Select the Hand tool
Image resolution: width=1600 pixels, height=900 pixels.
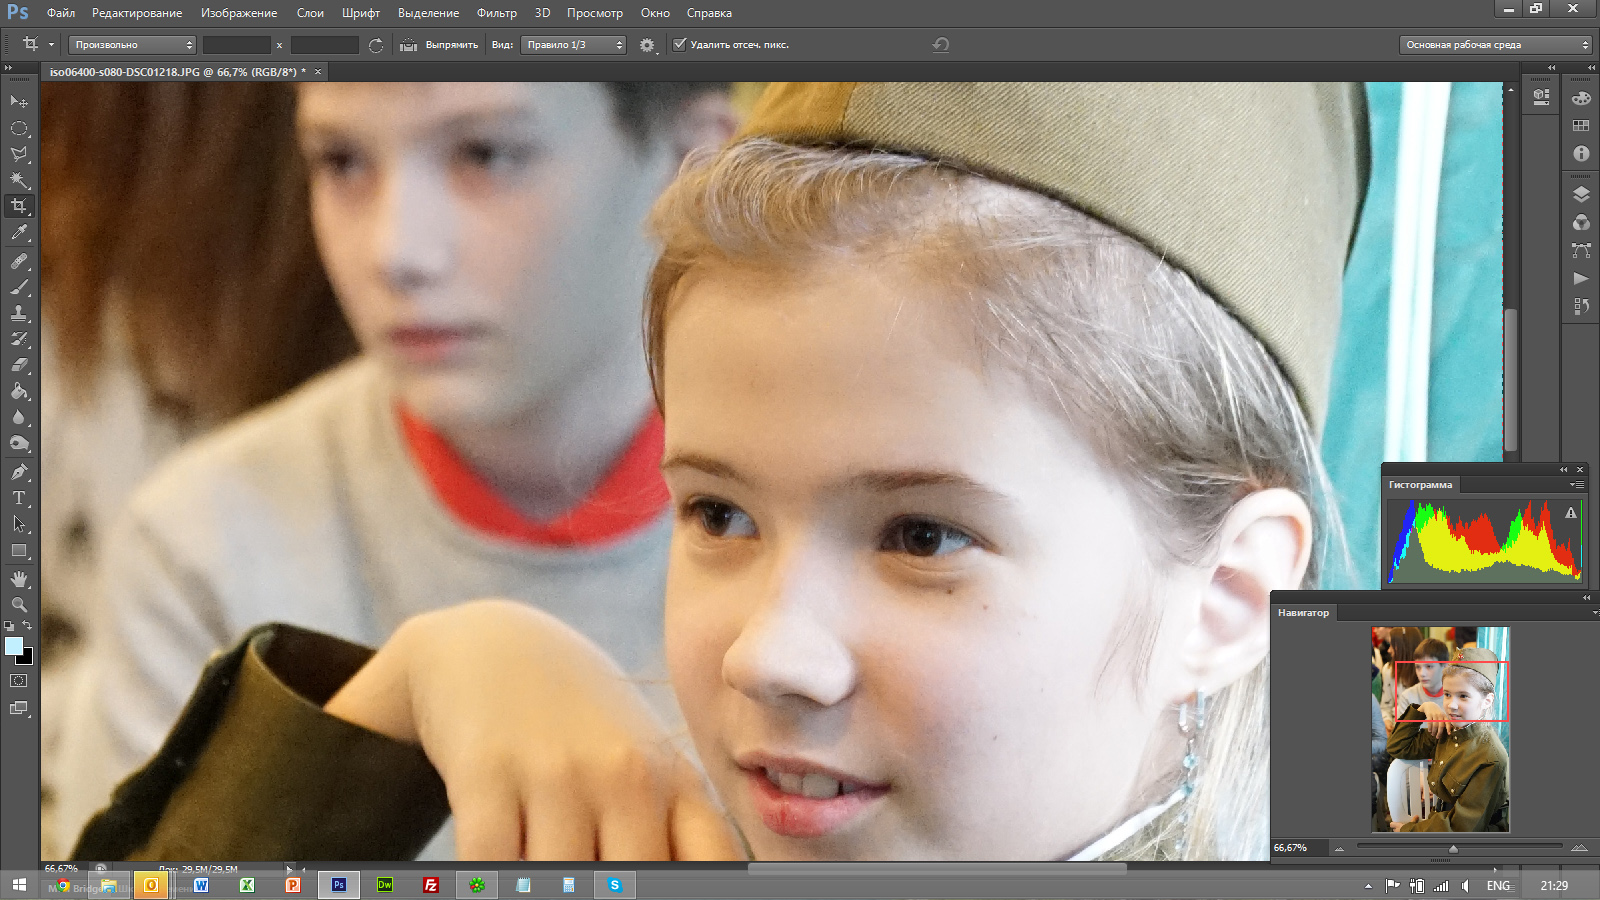(19, 579)
